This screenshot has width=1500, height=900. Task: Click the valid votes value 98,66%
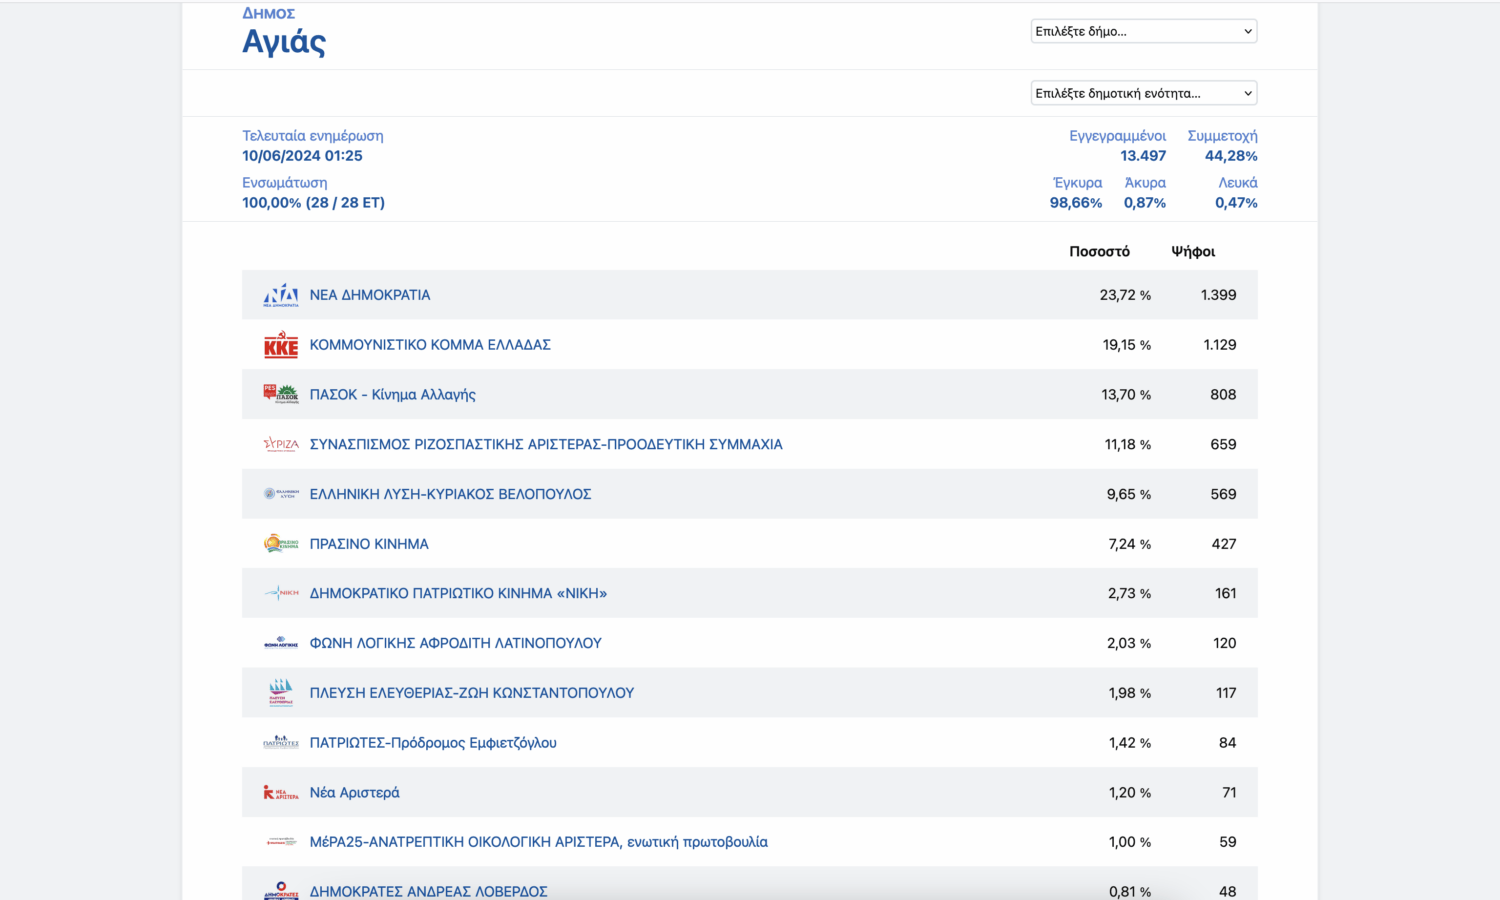1076,203
